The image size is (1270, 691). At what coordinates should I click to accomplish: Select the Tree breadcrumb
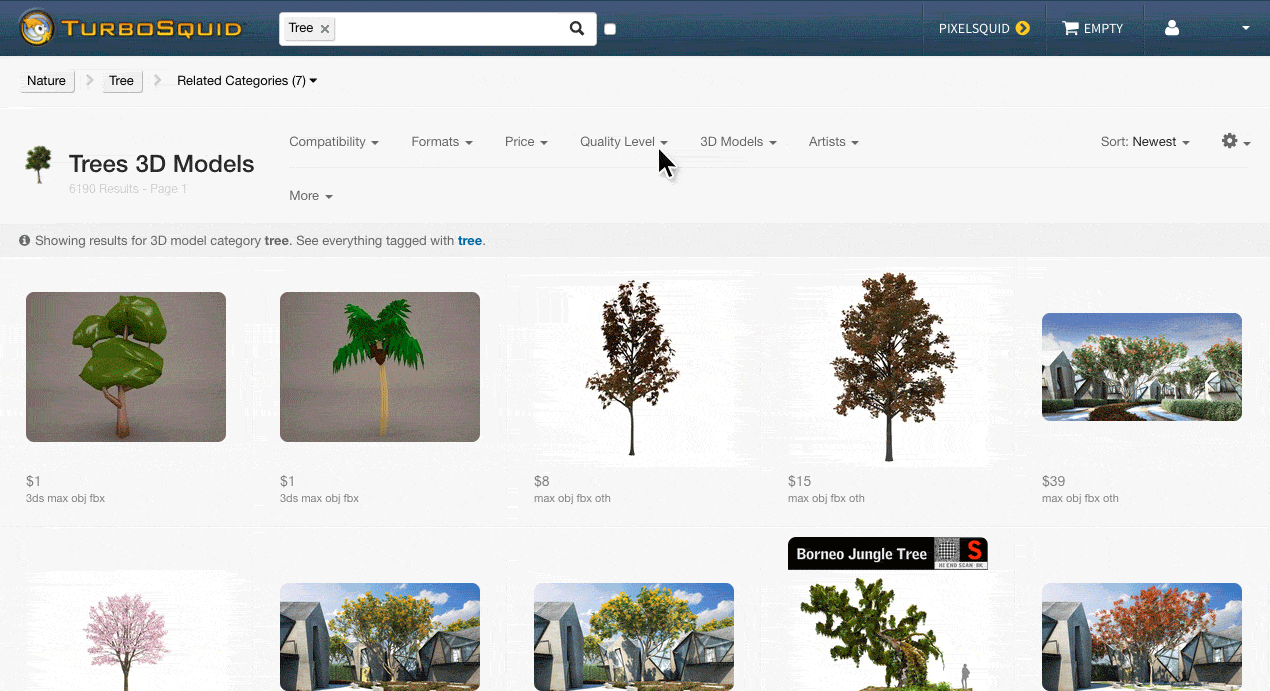click(x=122, y=81)
